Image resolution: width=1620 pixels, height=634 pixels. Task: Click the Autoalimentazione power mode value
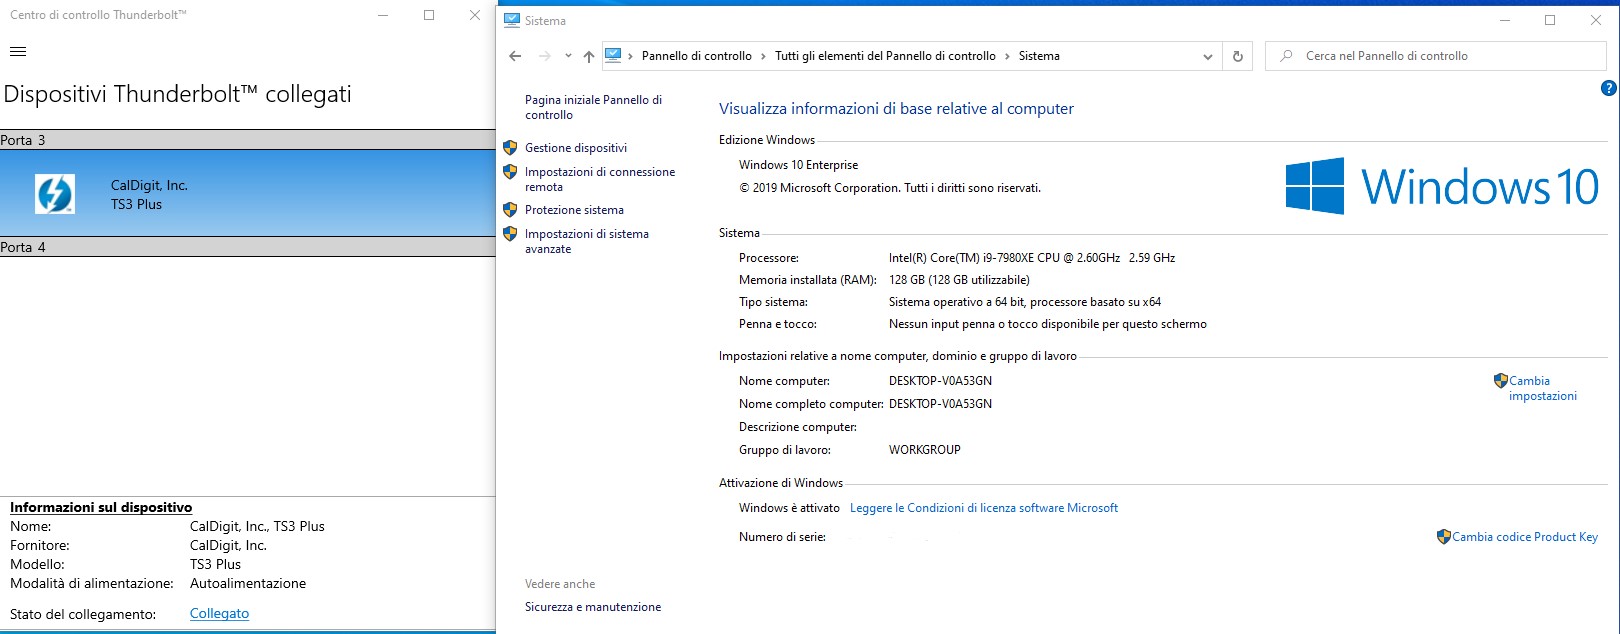248,583
